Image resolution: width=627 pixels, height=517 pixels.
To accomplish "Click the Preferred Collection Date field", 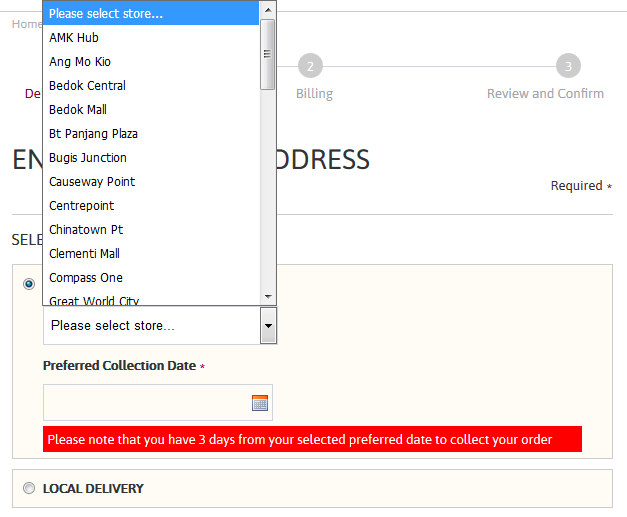I will [x=145, y=403].
